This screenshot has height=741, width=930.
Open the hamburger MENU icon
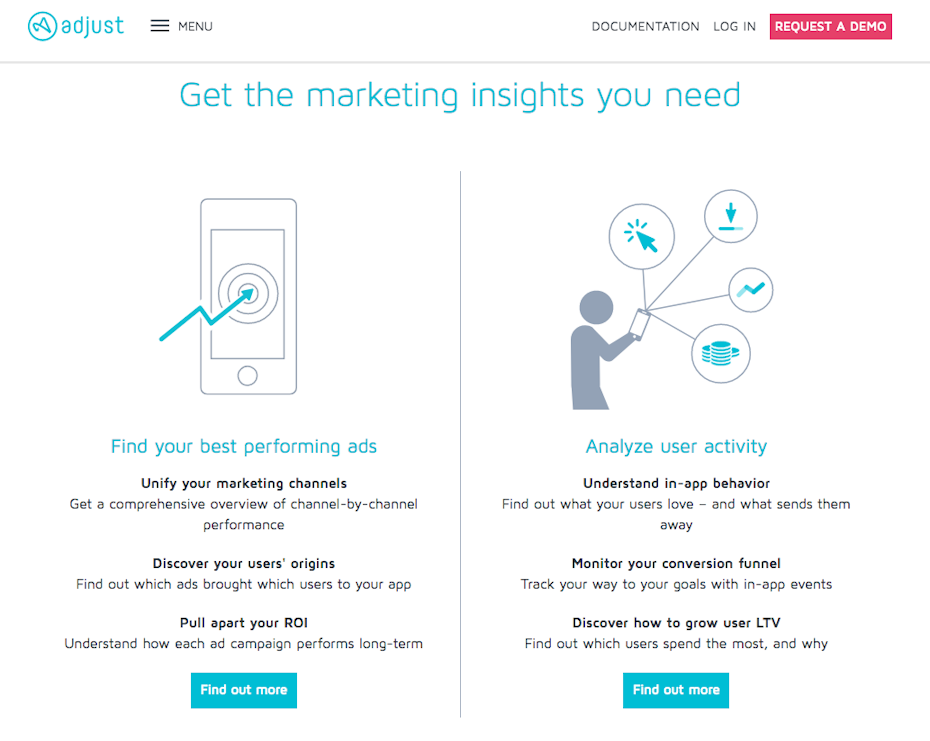tap(160, 26)
